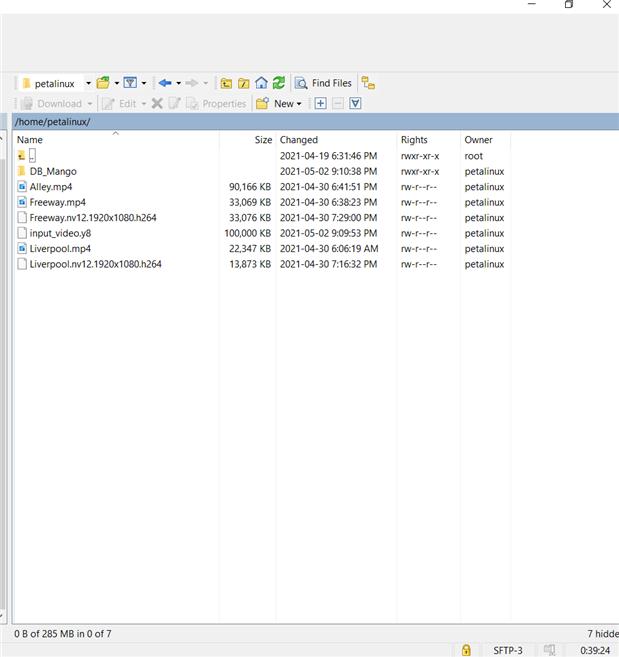
Task: Select the input_video.y8 file
Action: point(60,233)
